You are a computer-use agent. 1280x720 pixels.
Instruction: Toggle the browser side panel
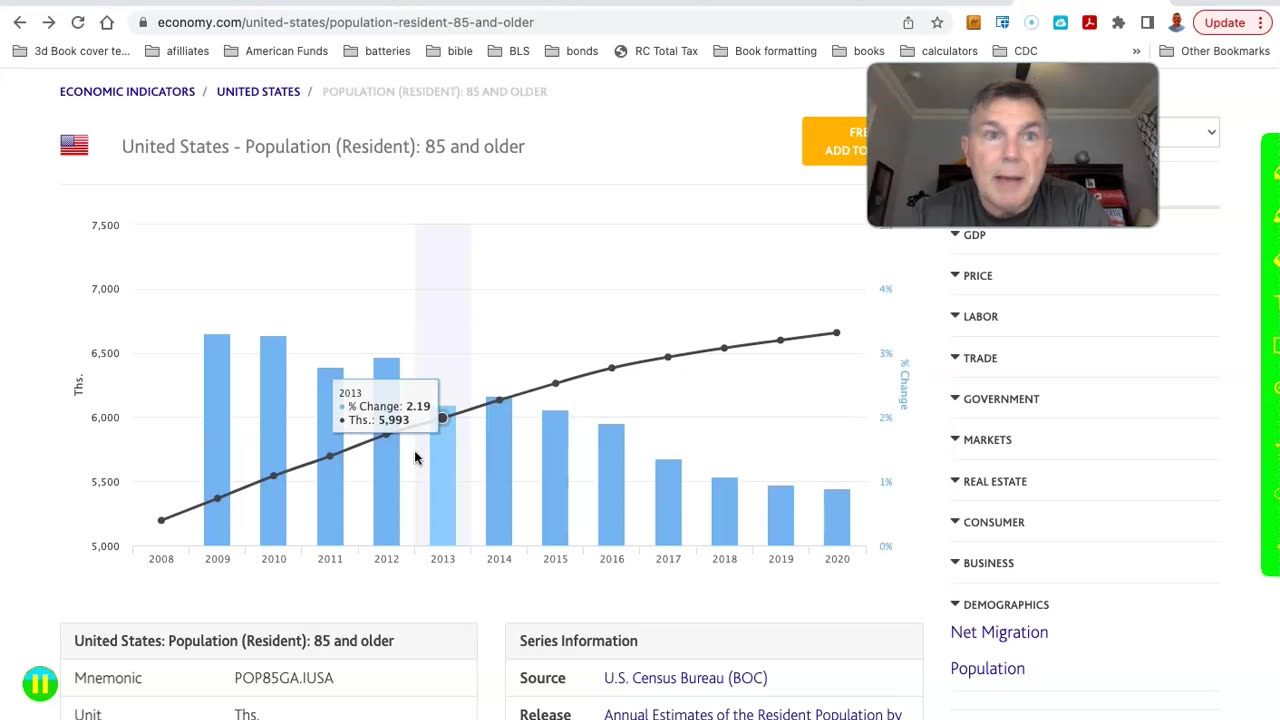[1147, 22]
